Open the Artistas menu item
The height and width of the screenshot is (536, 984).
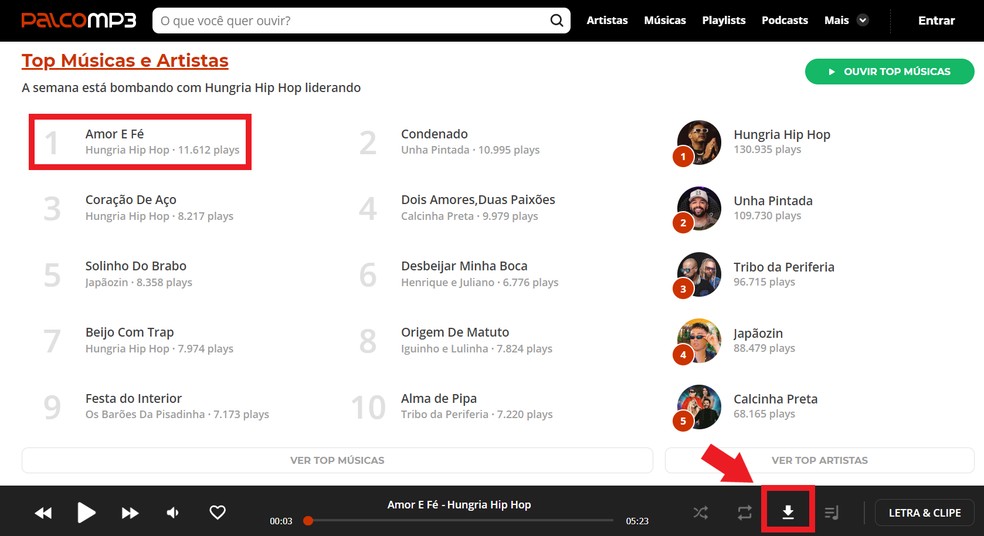click(607, 20)
